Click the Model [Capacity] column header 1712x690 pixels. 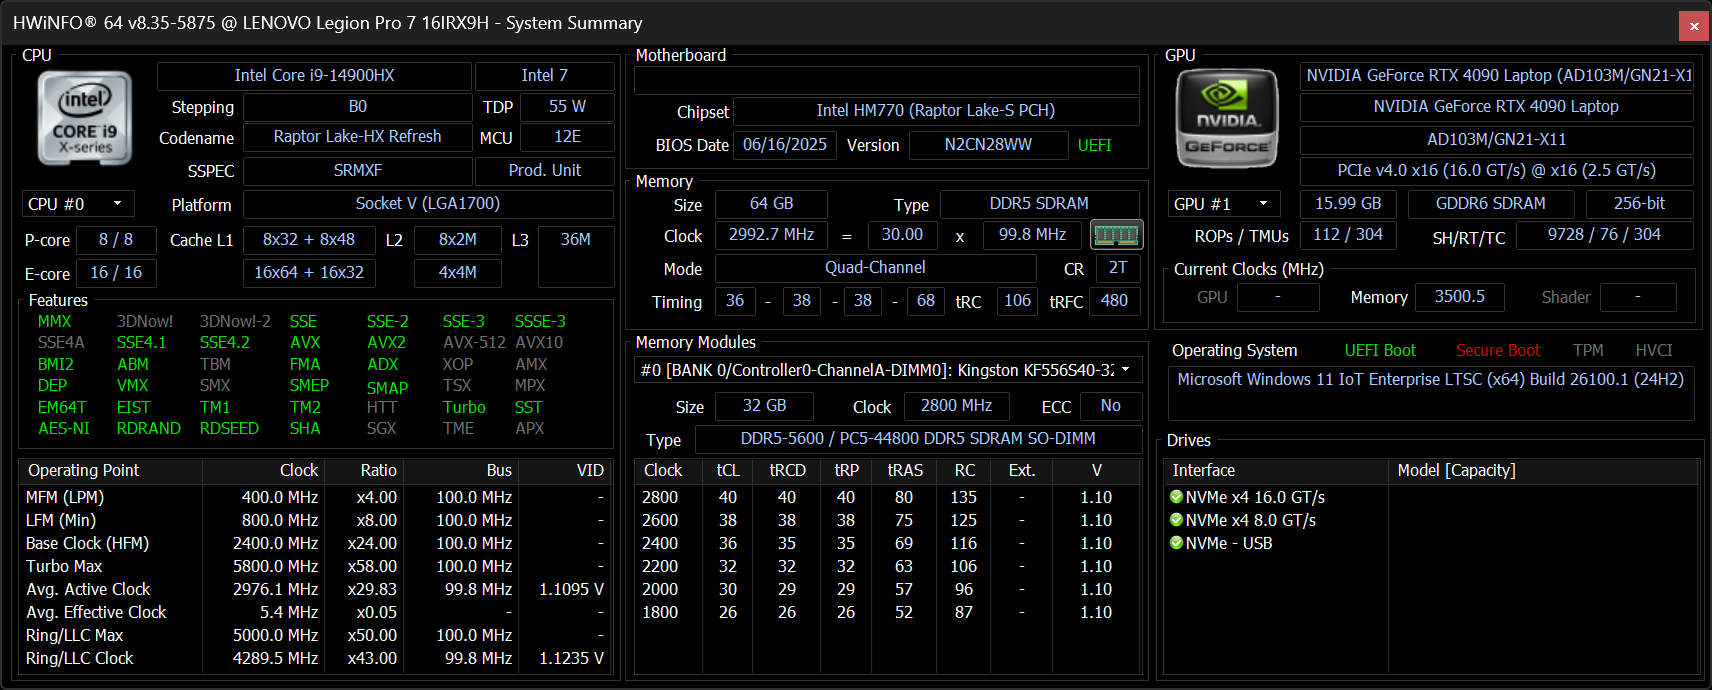1543,470
